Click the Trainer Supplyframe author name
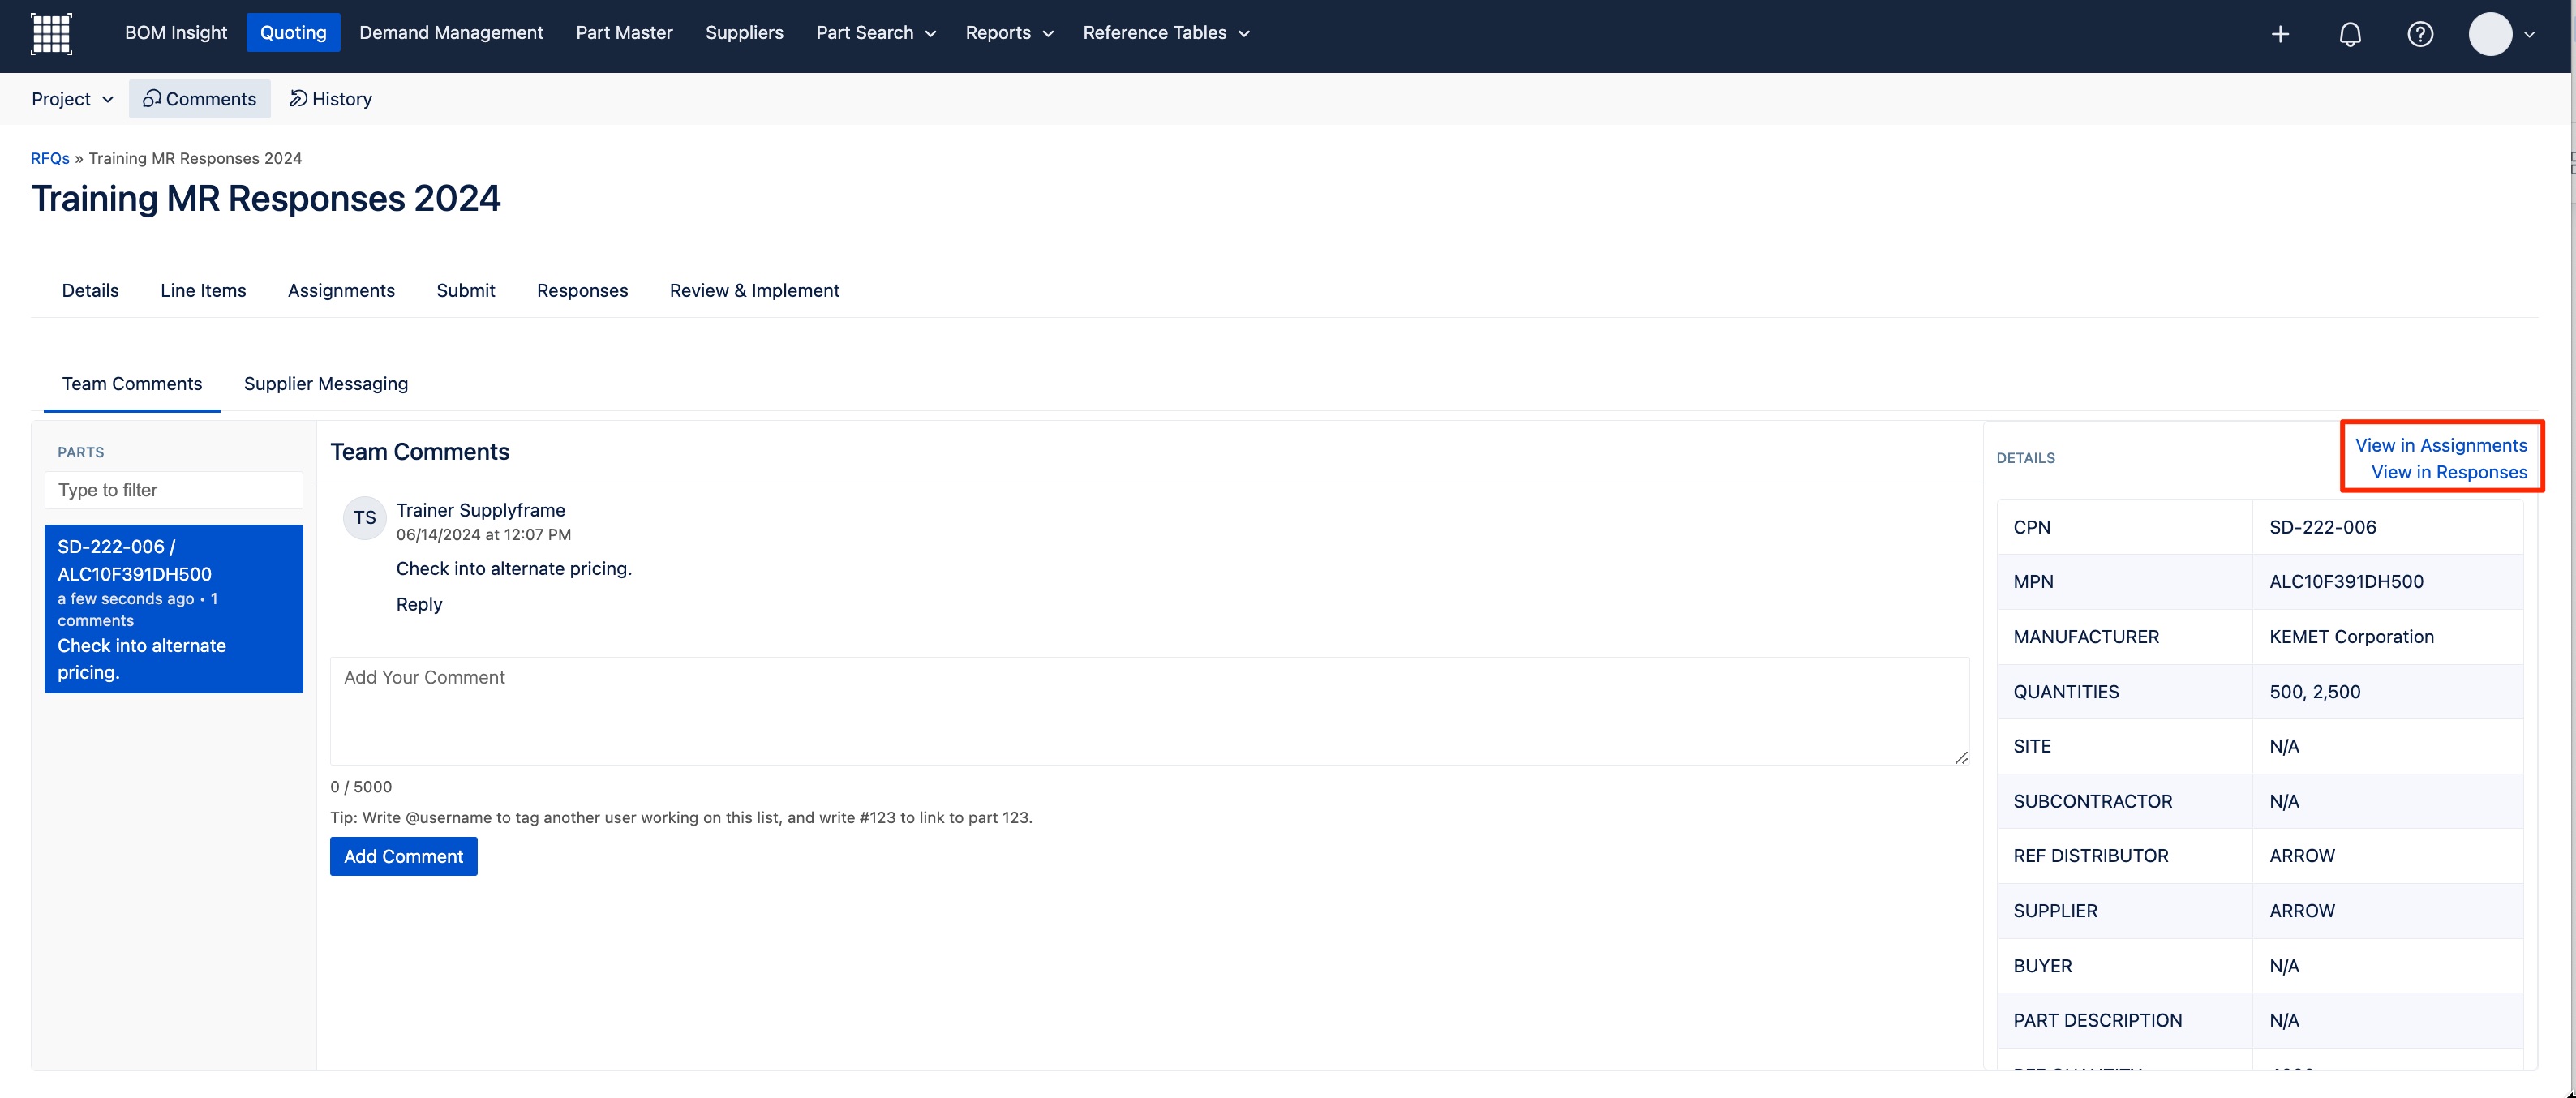The height and width of the screenshot is (1098, 2576). click(x=480, y=510)
